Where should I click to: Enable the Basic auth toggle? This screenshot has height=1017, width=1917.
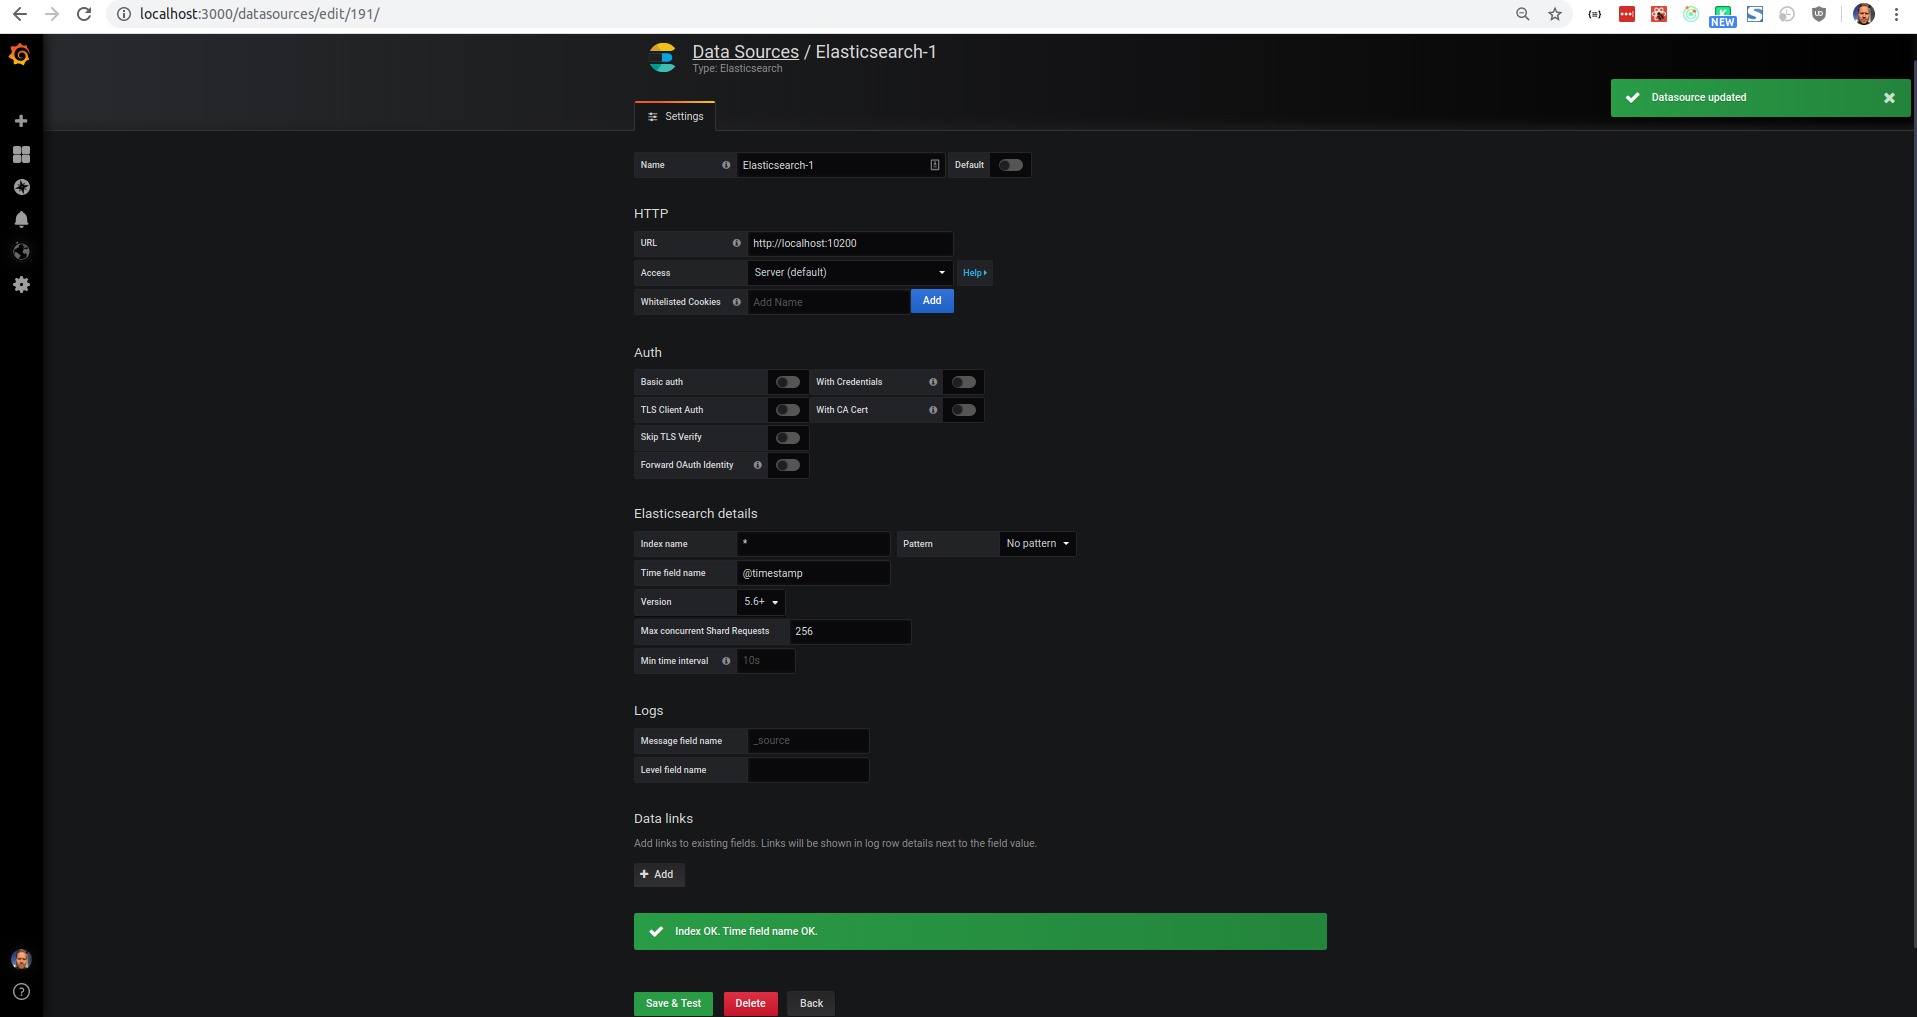coord(787,381)
